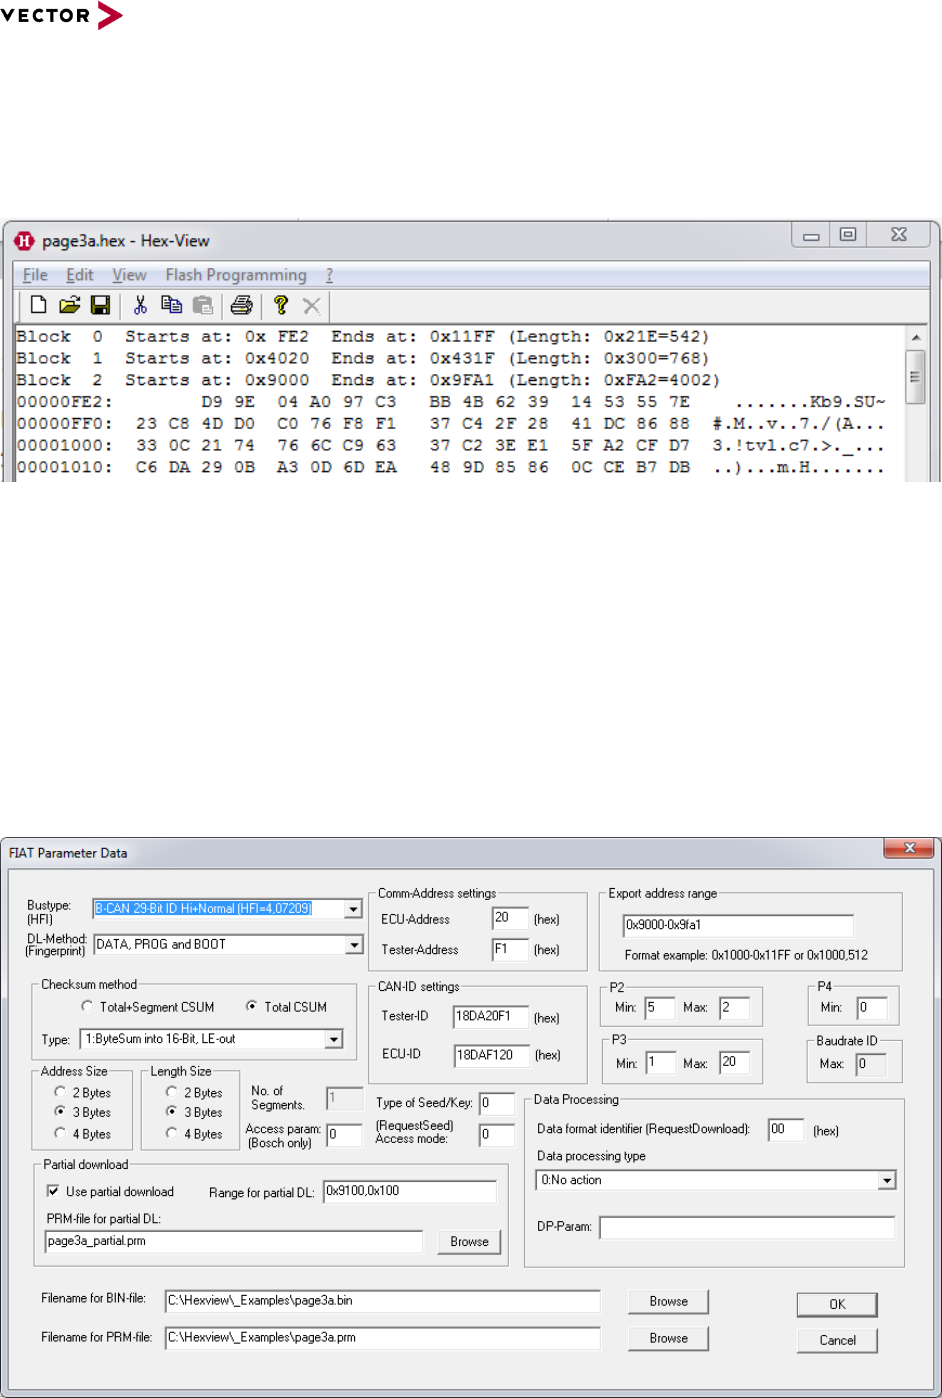Expand the Bustype (HFI) dropdown
This screenshot has width=942, height=1398.
[x=353, y=909]
